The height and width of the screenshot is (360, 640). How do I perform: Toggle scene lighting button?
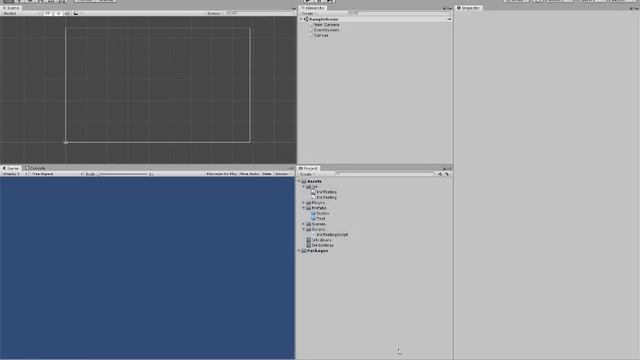click(x=58, y=13)
